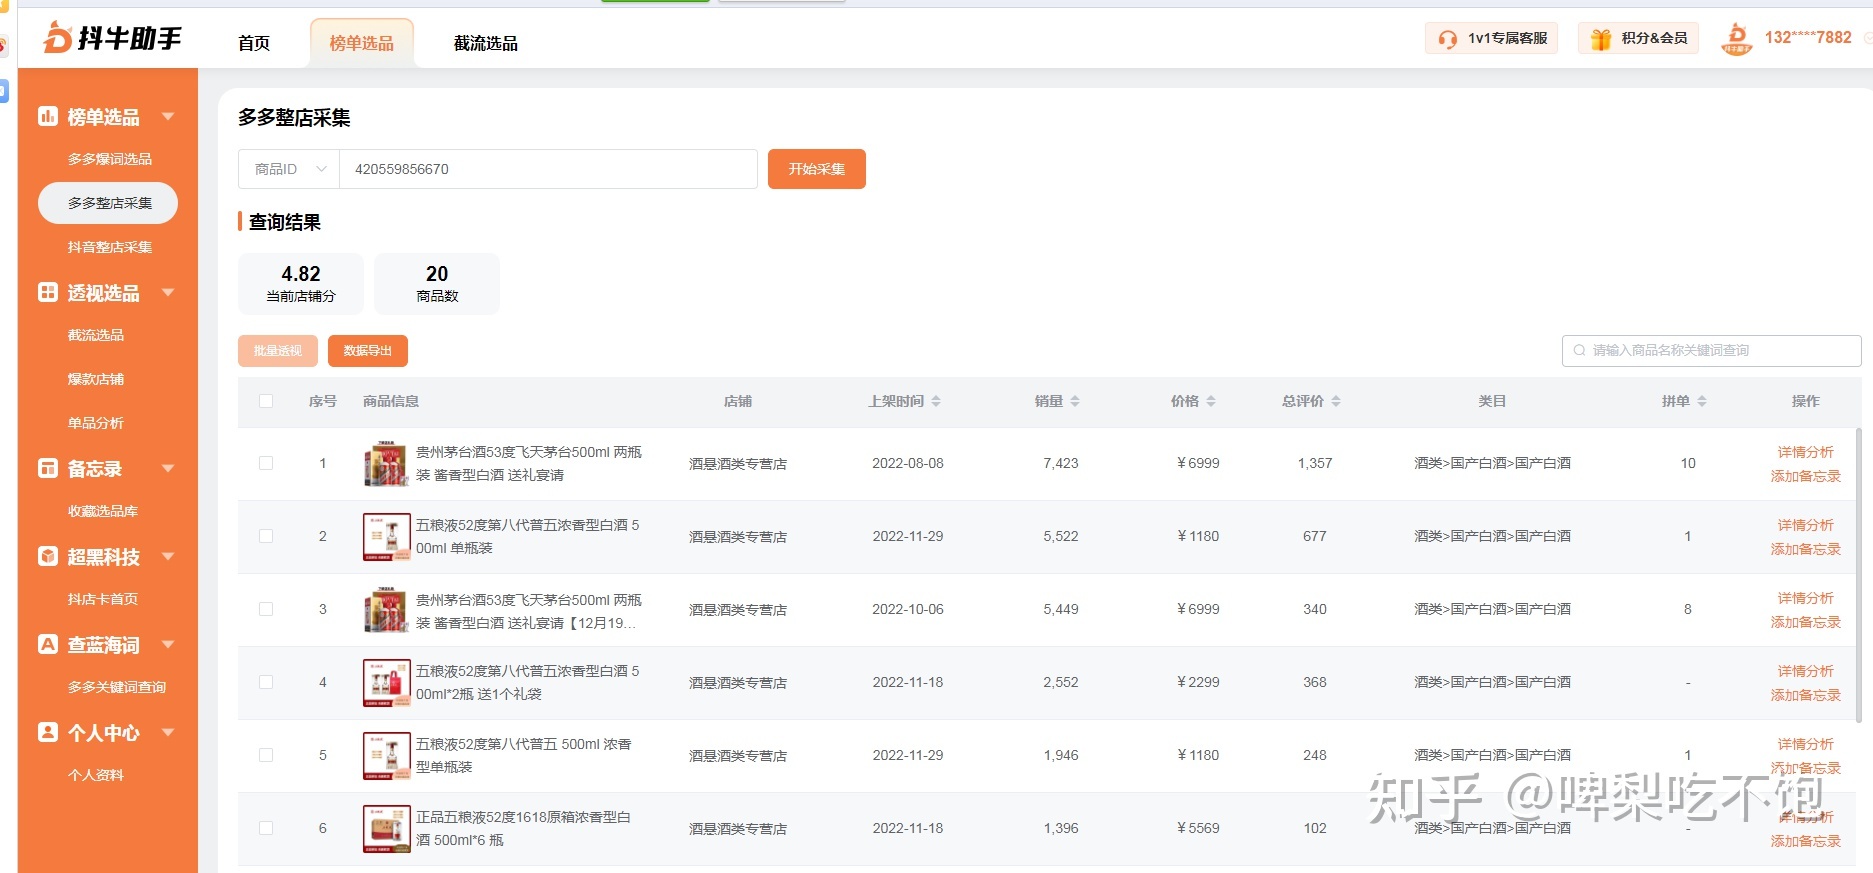Open 多多整店采集 in sidebar
Image resolution: width=1873 pixels, height=873 pixels.
108,203
